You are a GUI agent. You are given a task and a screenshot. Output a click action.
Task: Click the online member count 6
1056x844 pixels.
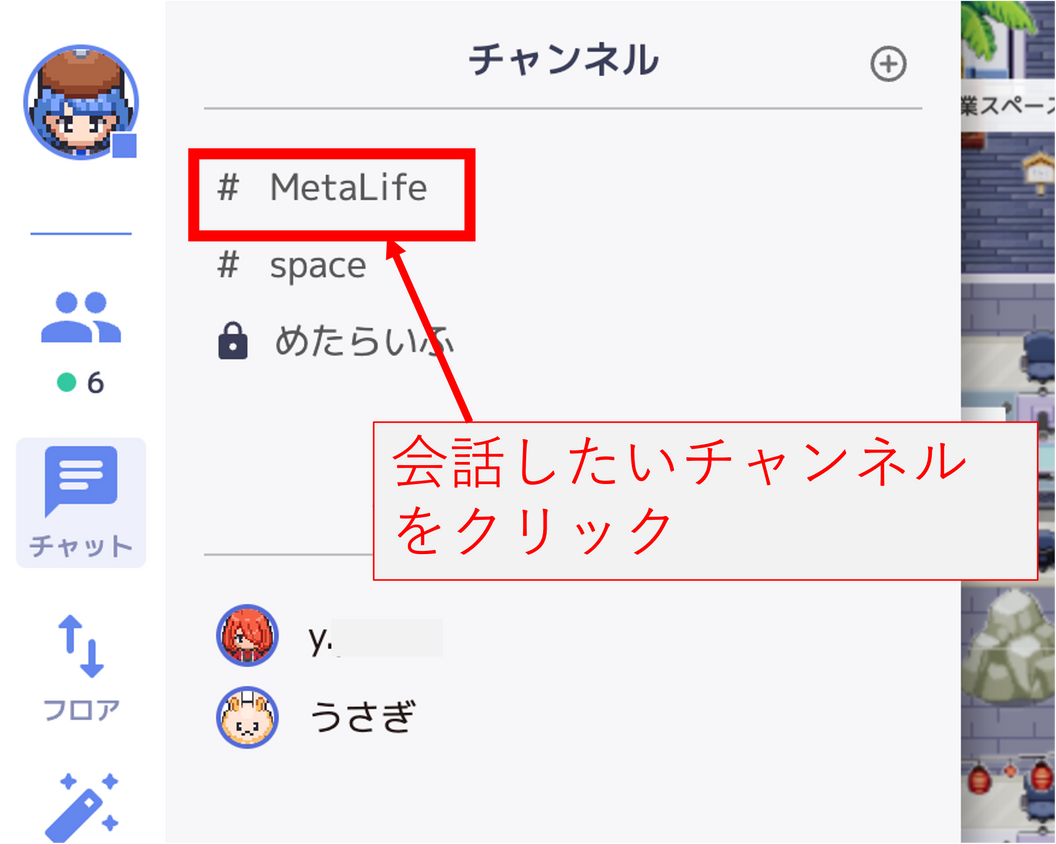[96, 383]
